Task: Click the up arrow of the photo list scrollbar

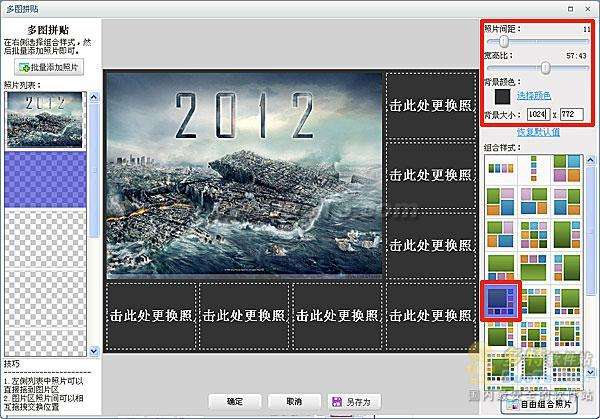Action: 94,97
